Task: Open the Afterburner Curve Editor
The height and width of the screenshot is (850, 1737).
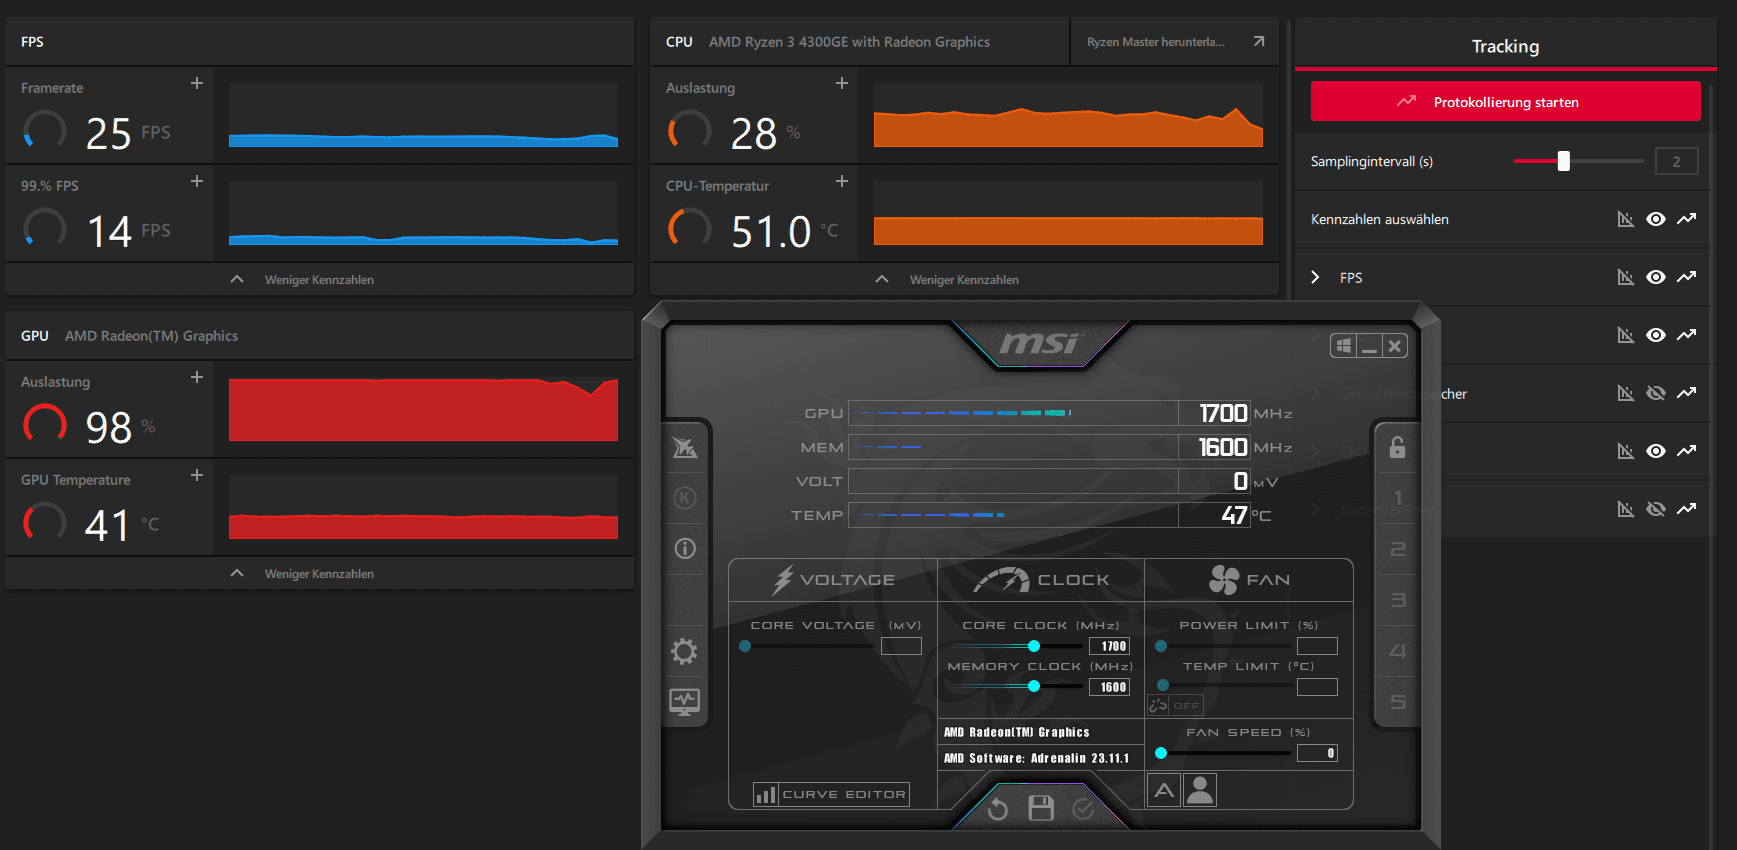Action: pos(832,794)
